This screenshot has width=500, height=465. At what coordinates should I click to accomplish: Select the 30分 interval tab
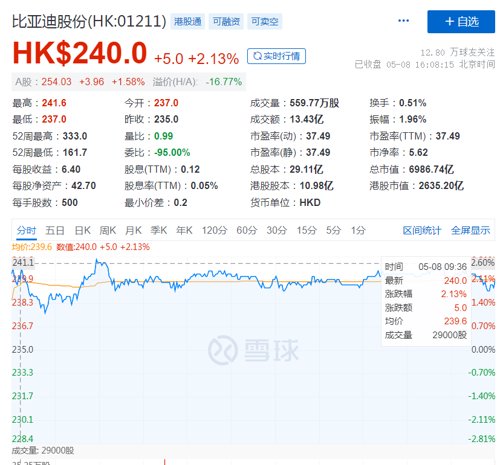coord(277,230)
